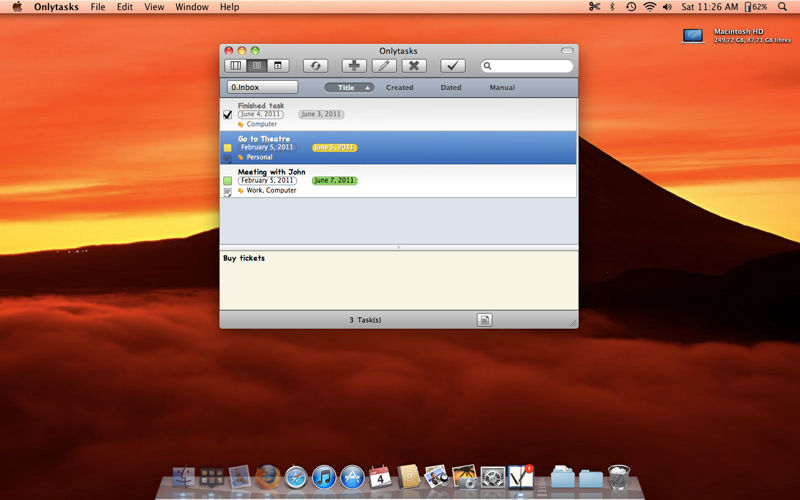Open iCal from the dock

point(380,478)
